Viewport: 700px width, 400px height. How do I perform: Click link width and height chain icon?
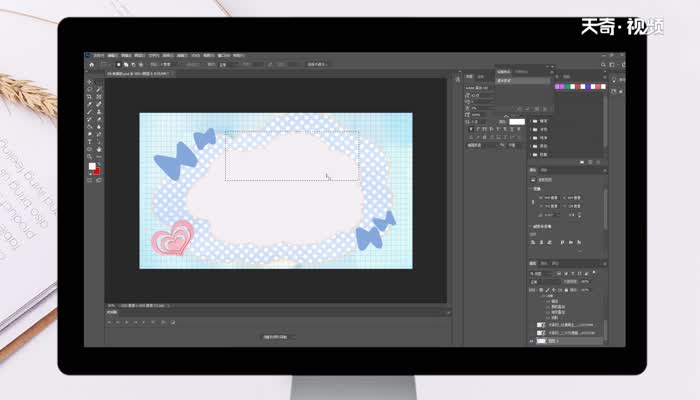(x=533, y=202)
